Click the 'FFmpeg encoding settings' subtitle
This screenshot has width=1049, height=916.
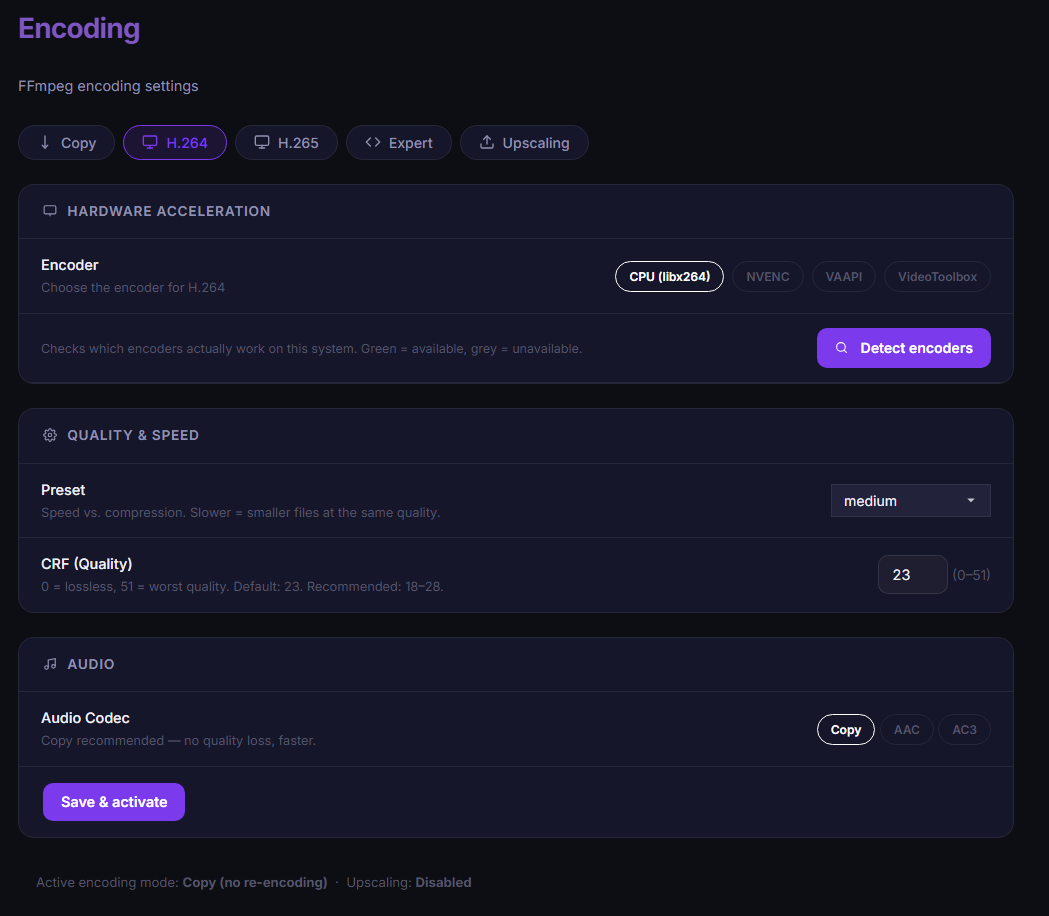coord(108,86)
